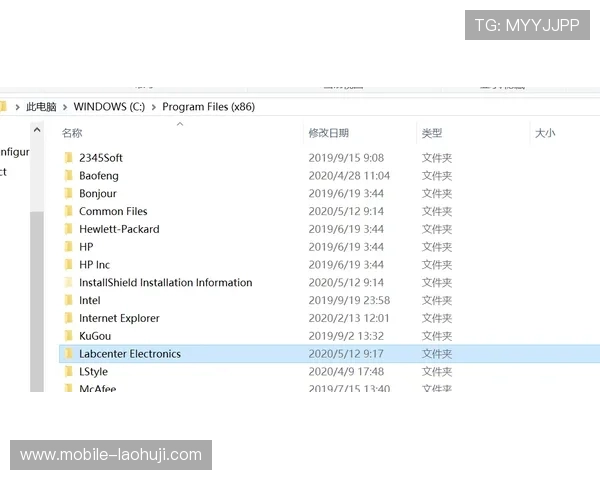600x480 pixels.
Task: Click the Intel folder icon
Action: pyautogui.click(x=68, y=300)
